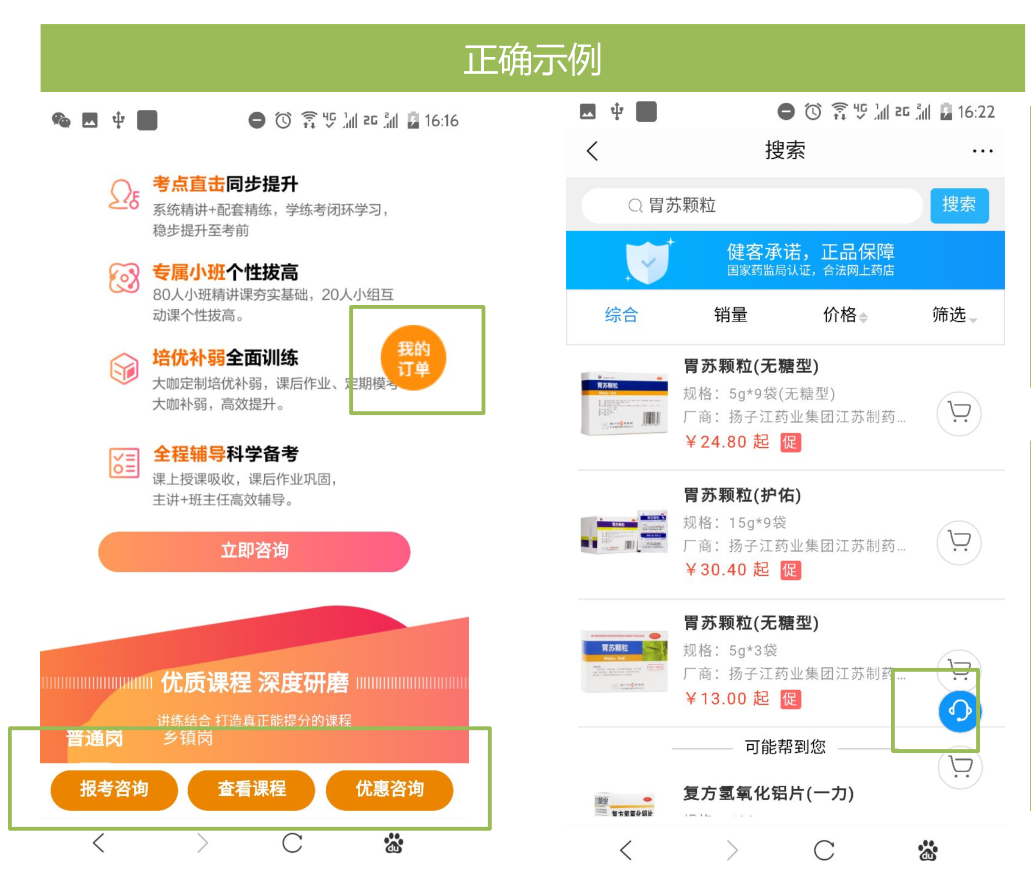Click the blue 搜索 button
Image resolution: width=1031 pixels, height=872 pixels.
click(x=959, y=205)
